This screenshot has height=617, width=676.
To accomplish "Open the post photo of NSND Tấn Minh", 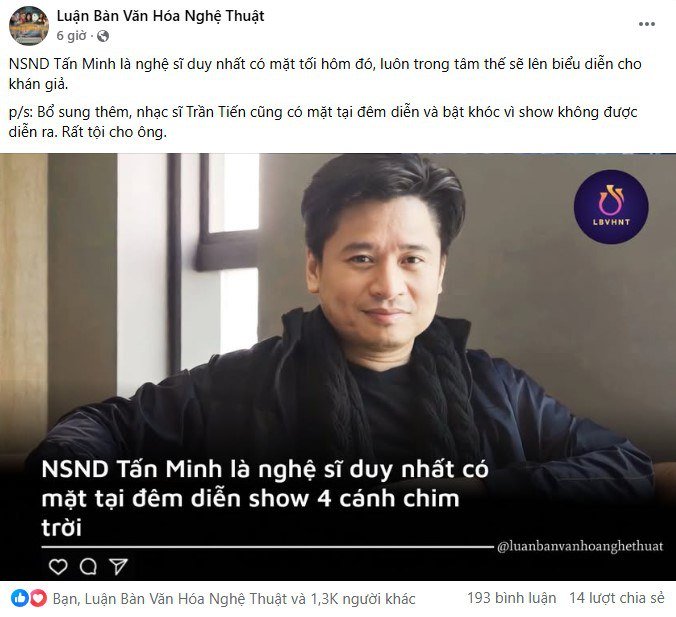I will (x=338, y=367).
